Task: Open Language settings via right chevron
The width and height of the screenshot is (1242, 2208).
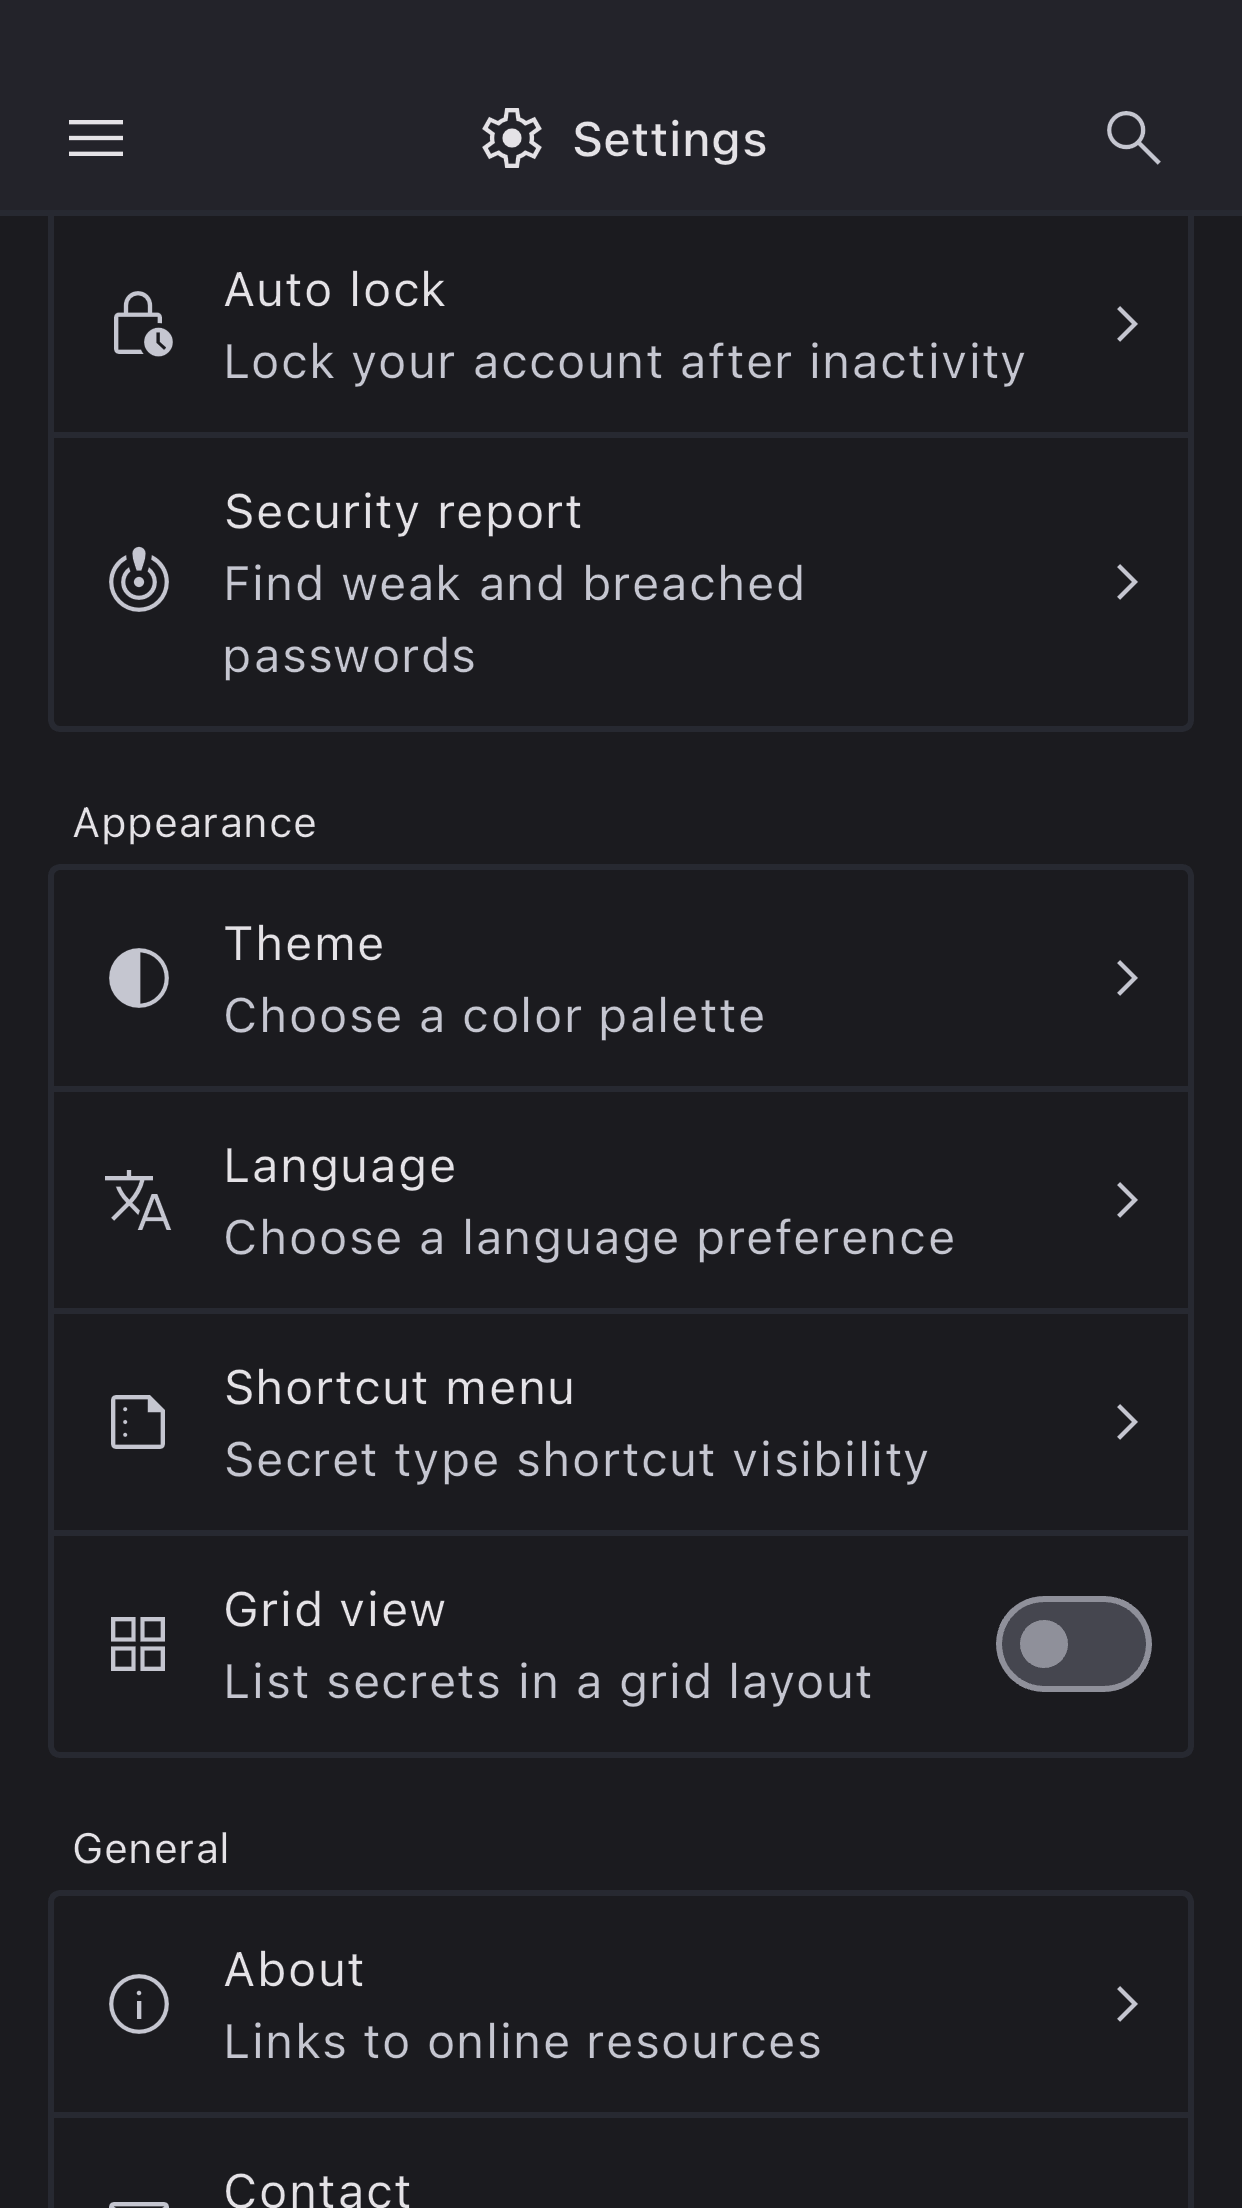Action: [x=1127, y=1200]
